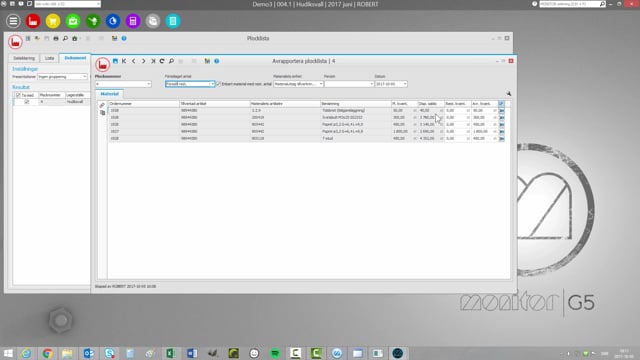Click refresh icon in Avrapportera toolbar

click(x=162, y=61)
